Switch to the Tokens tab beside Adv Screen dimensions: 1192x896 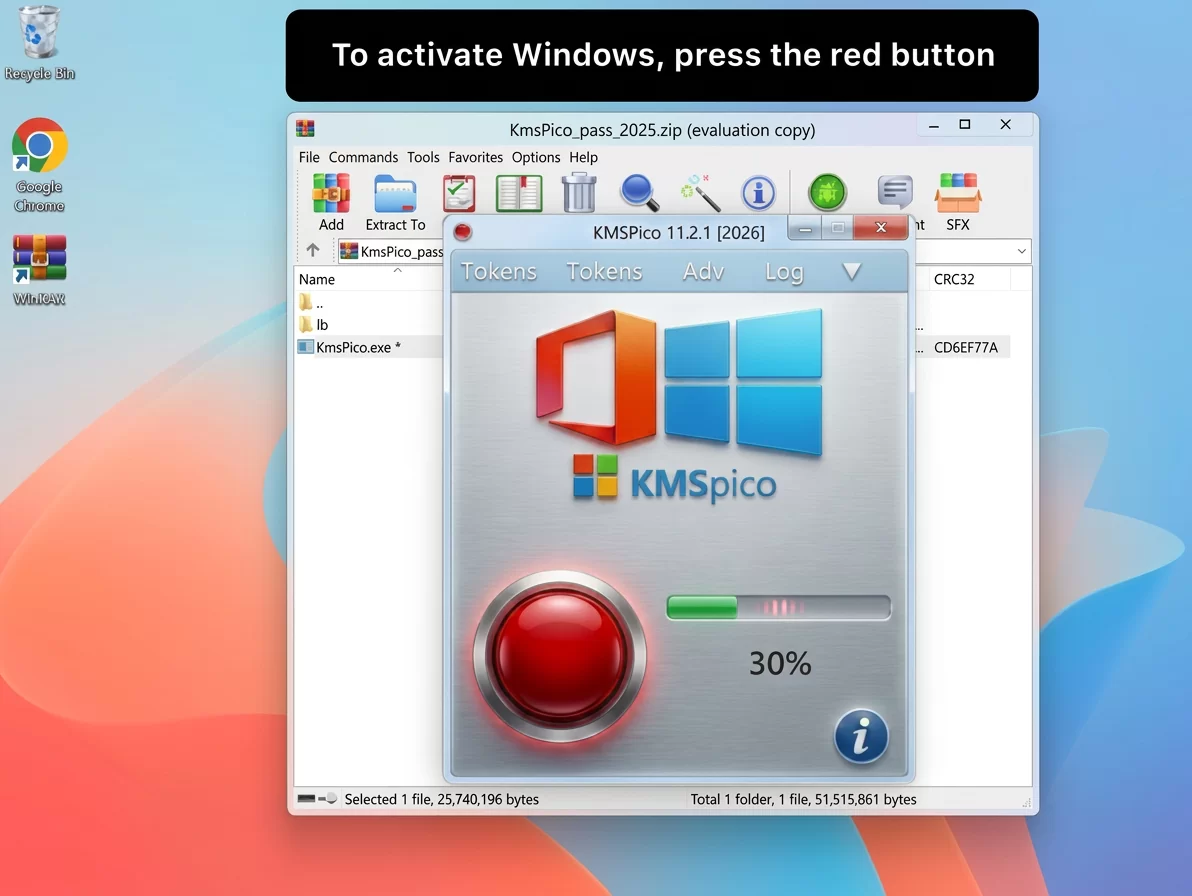604,271
